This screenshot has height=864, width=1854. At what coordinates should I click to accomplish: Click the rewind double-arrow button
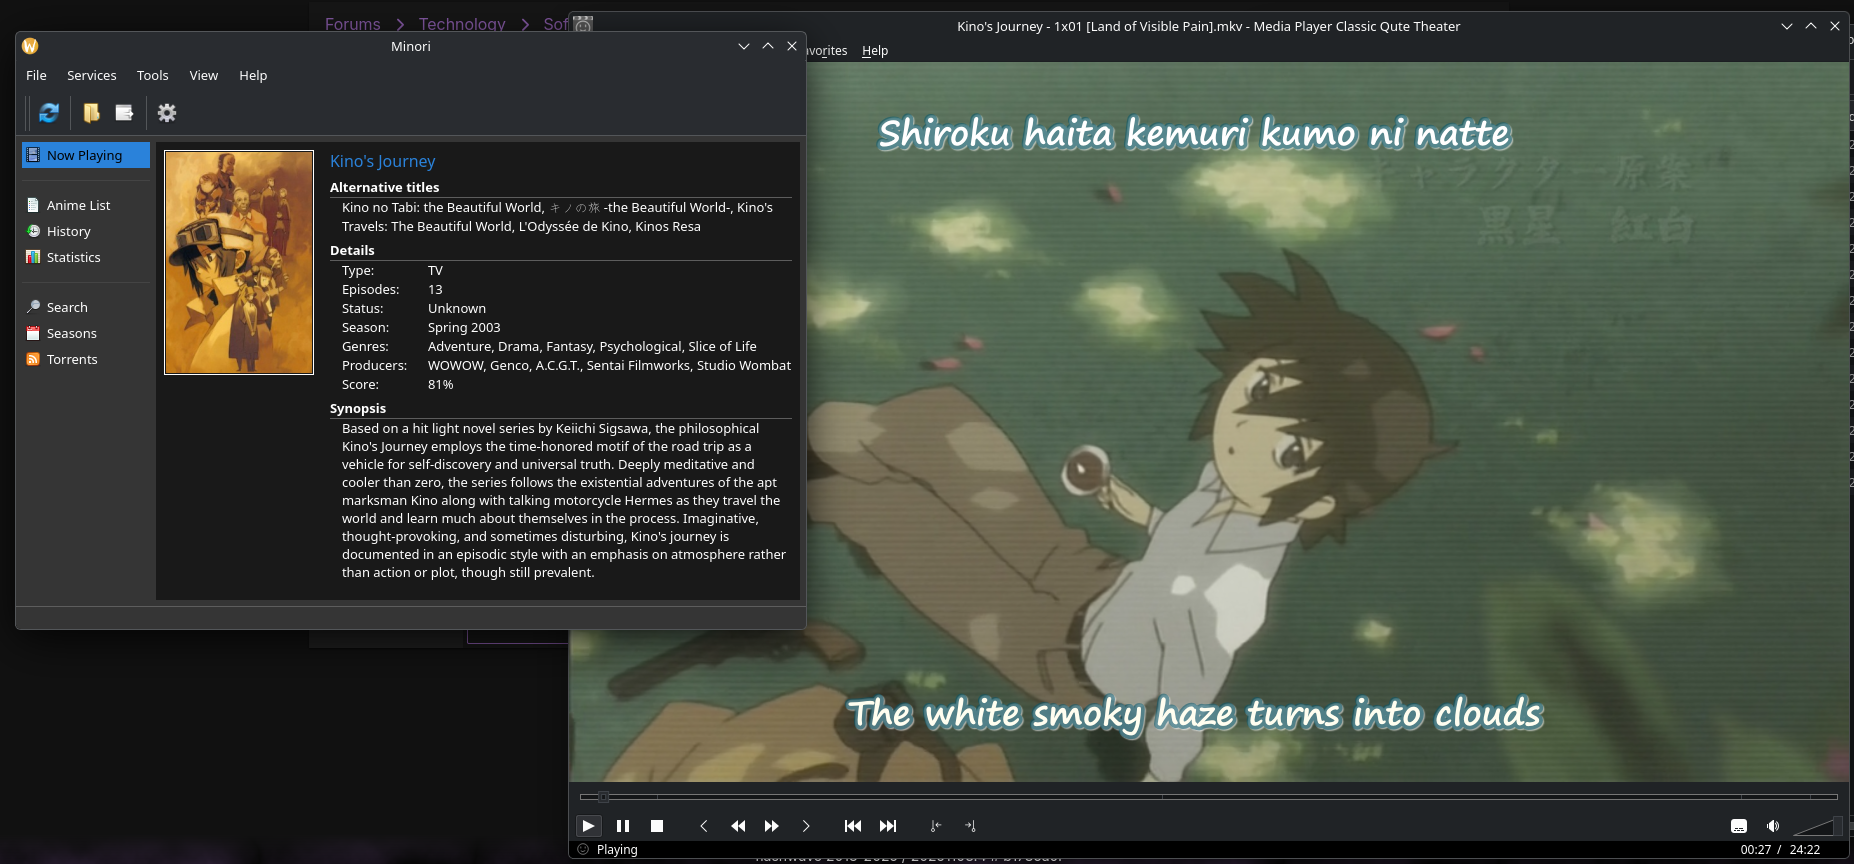click(x=738, y=826)
